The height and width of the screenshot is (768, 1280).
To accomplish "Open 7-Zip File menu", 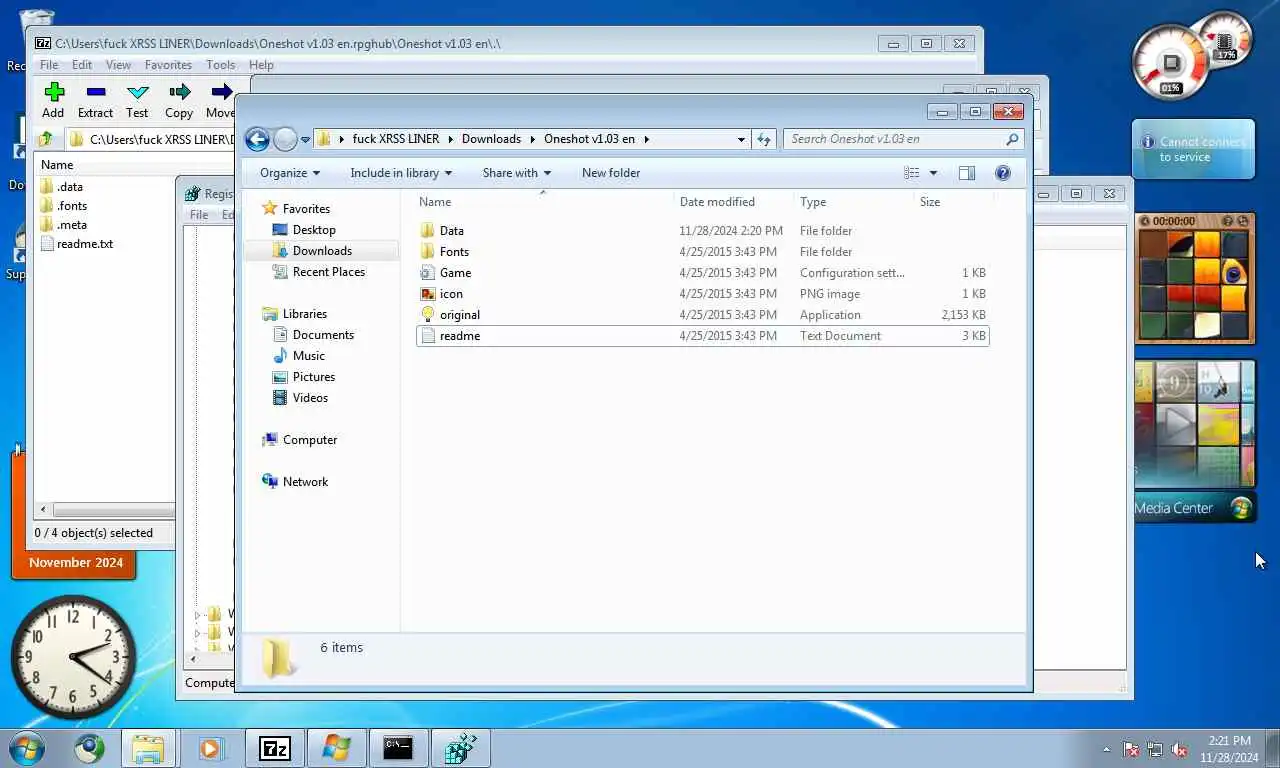I will [x=48, y=65].
